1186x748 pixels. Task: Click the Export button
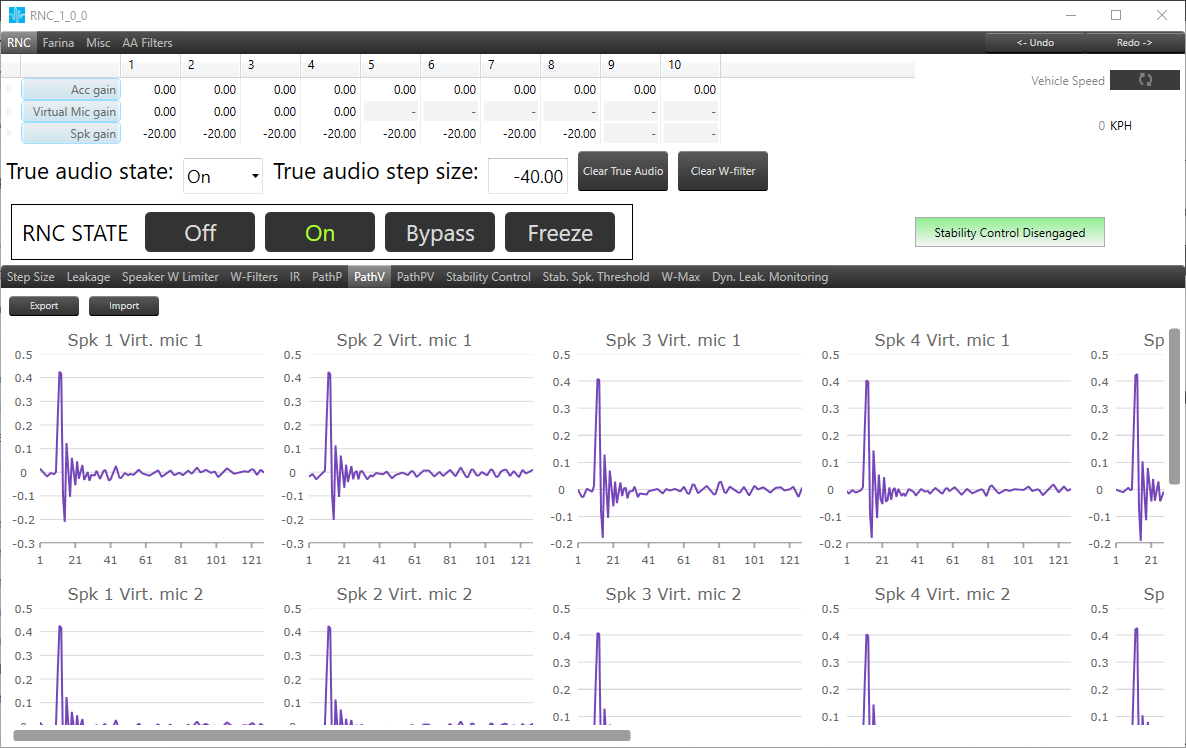(44, 306)
